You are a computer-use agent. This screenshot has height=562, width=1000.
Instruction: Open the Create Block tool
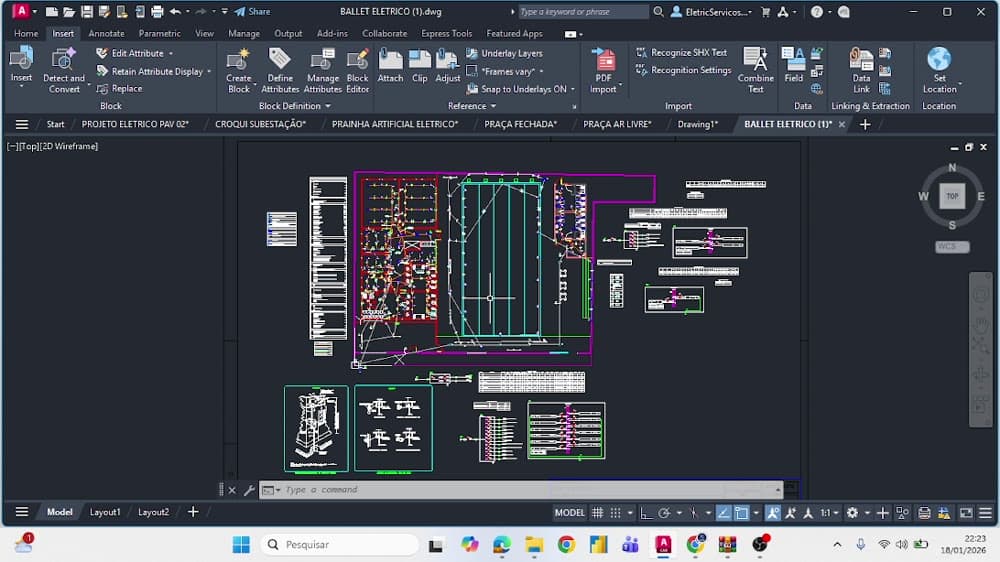(239, 70)
